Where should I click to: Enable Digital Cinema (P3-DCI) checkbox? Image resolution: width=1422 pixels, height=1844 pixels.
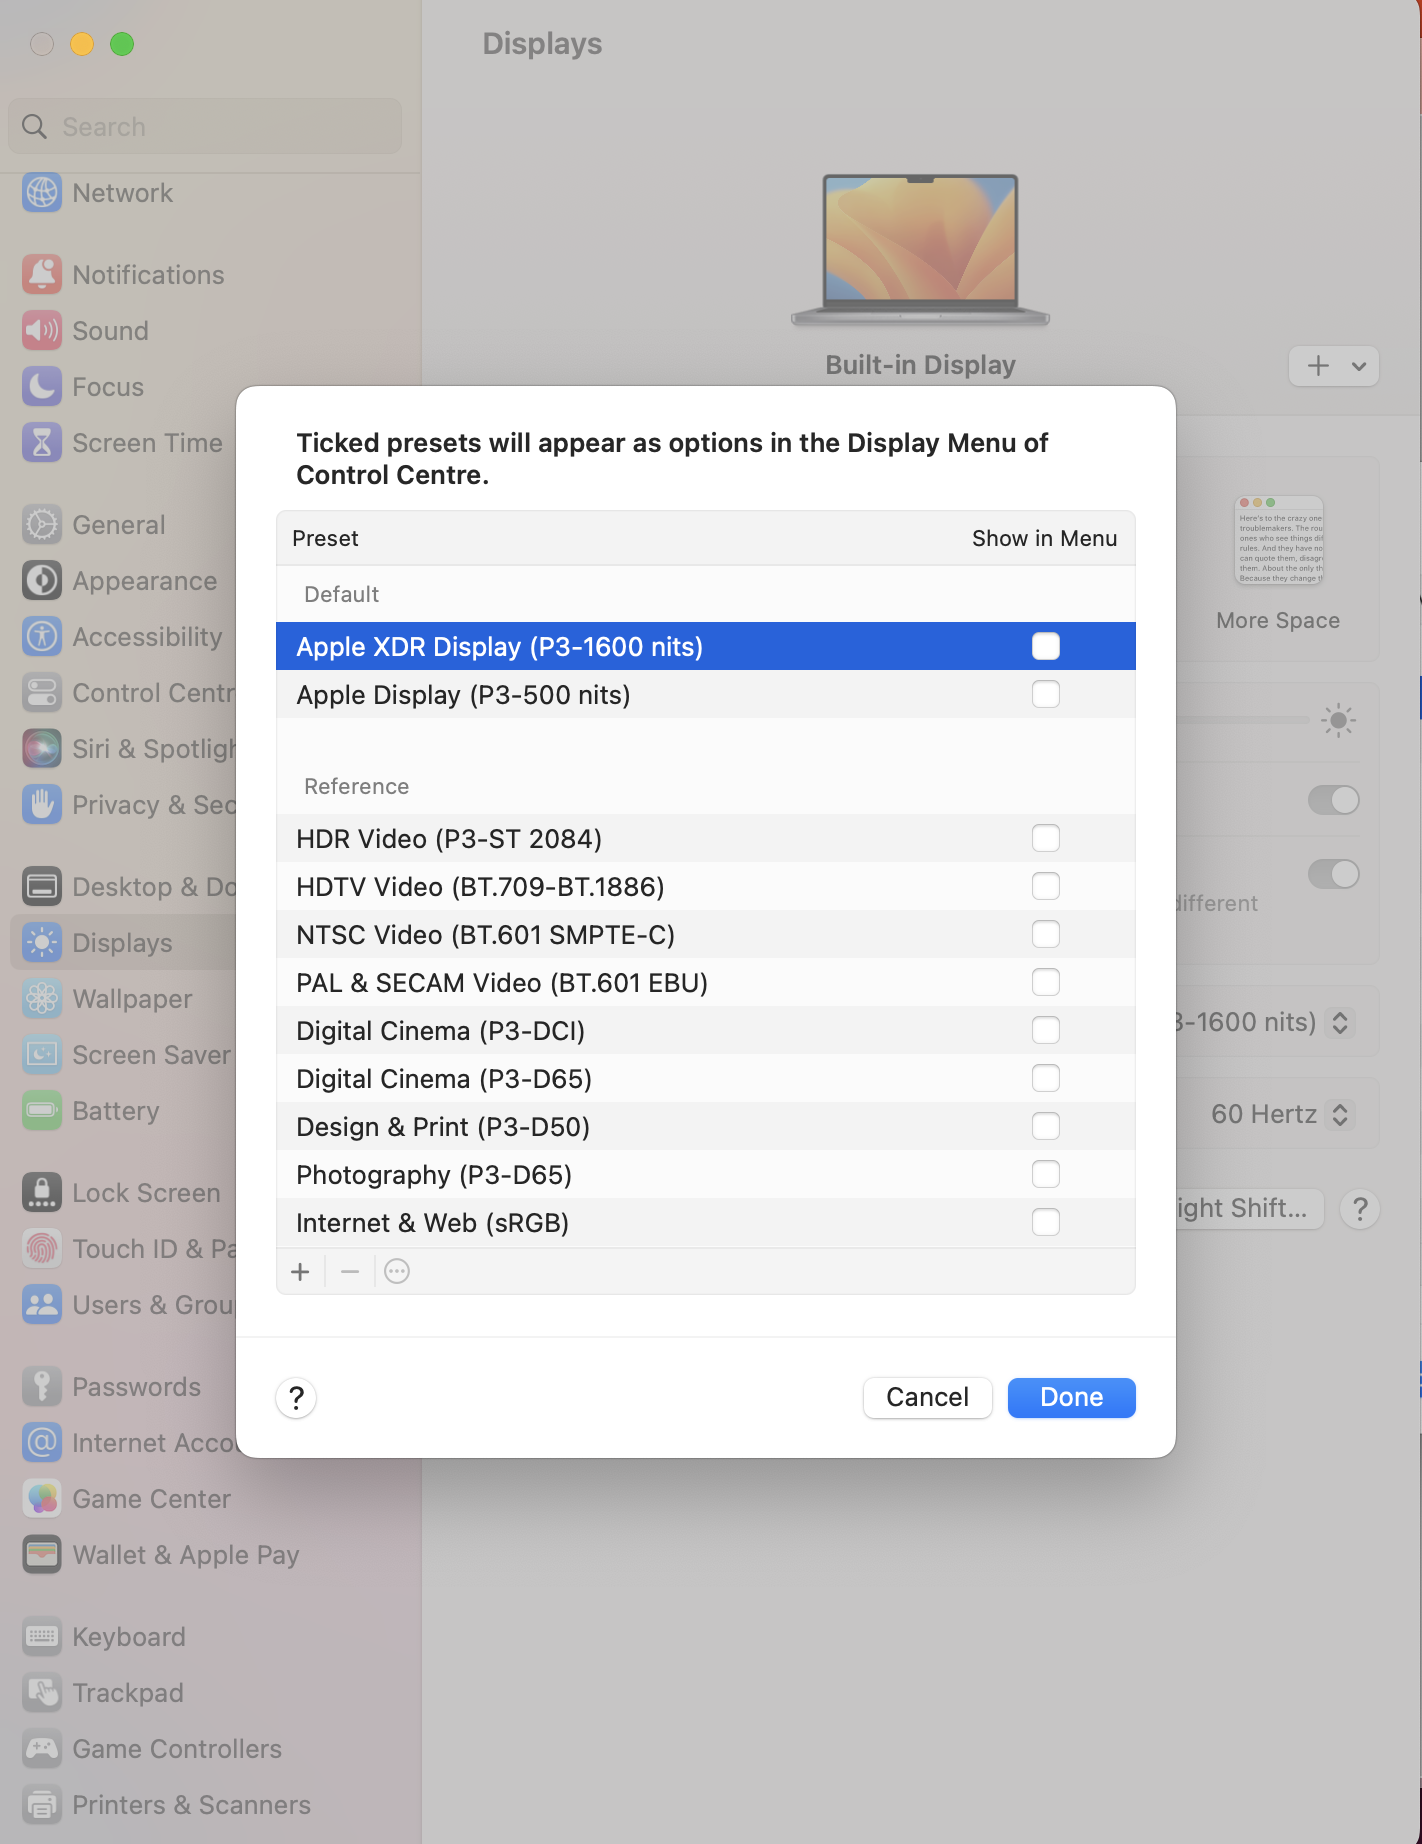[x=1046, y=1031]
